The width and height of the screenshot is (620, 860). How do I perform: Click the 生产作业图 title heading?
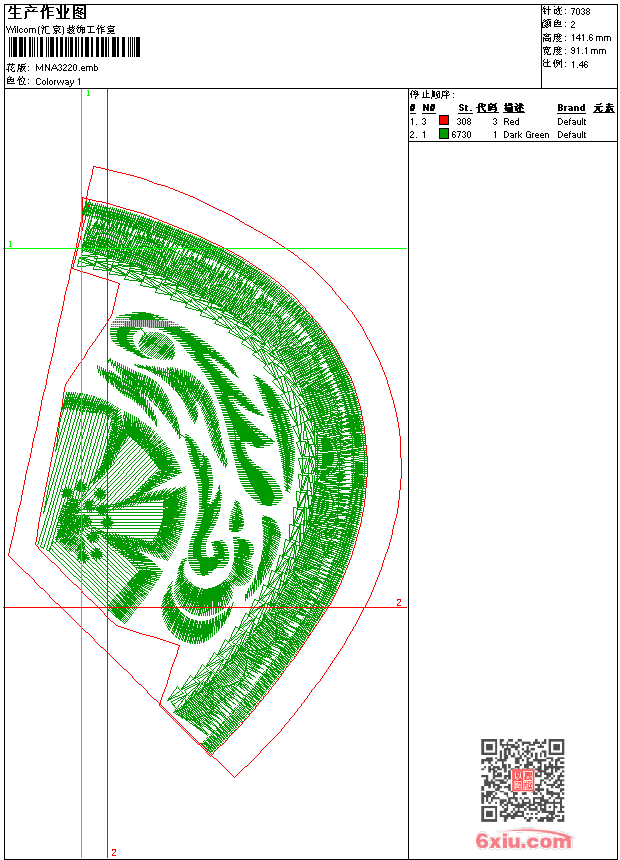coord(46,12)
